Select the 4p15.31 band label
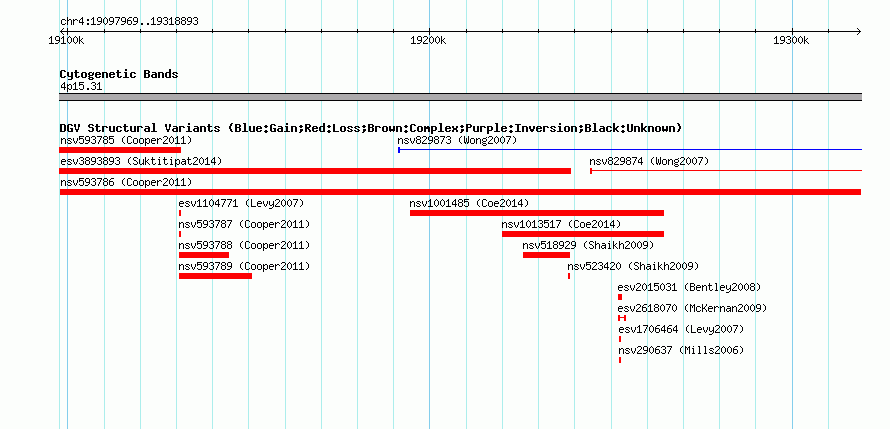 point(81,86)
